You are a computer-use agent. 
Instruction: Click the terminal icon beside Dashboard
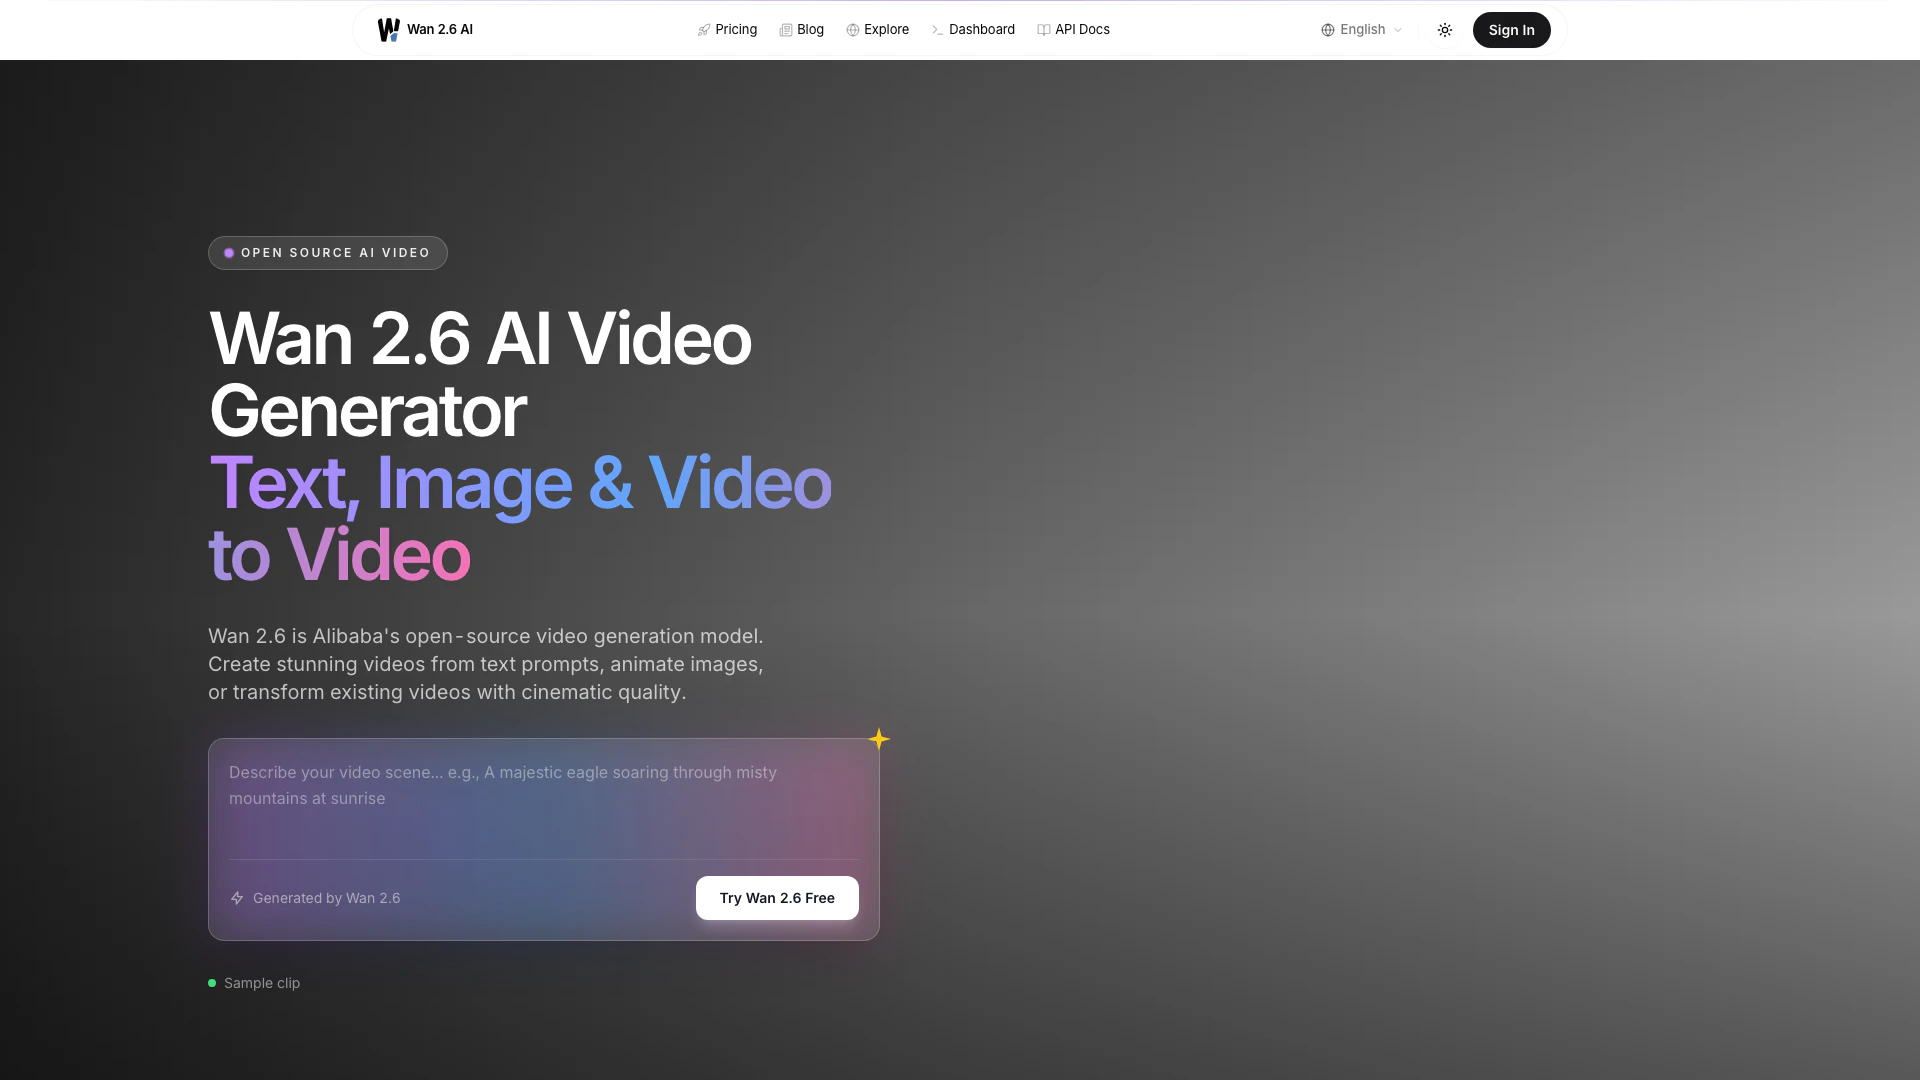(938, 30)
